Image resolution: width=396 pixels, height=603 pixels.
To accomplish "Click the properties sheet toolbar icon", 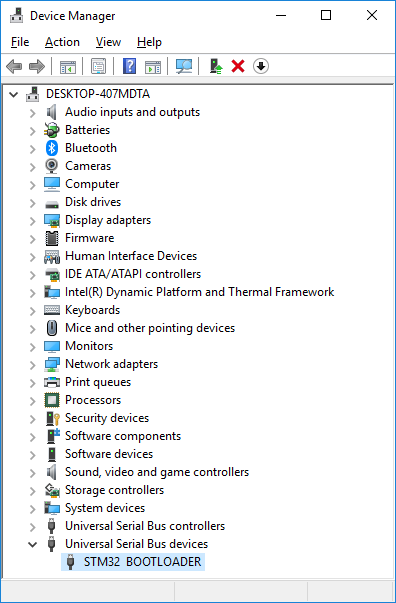I will pos(98,67).
